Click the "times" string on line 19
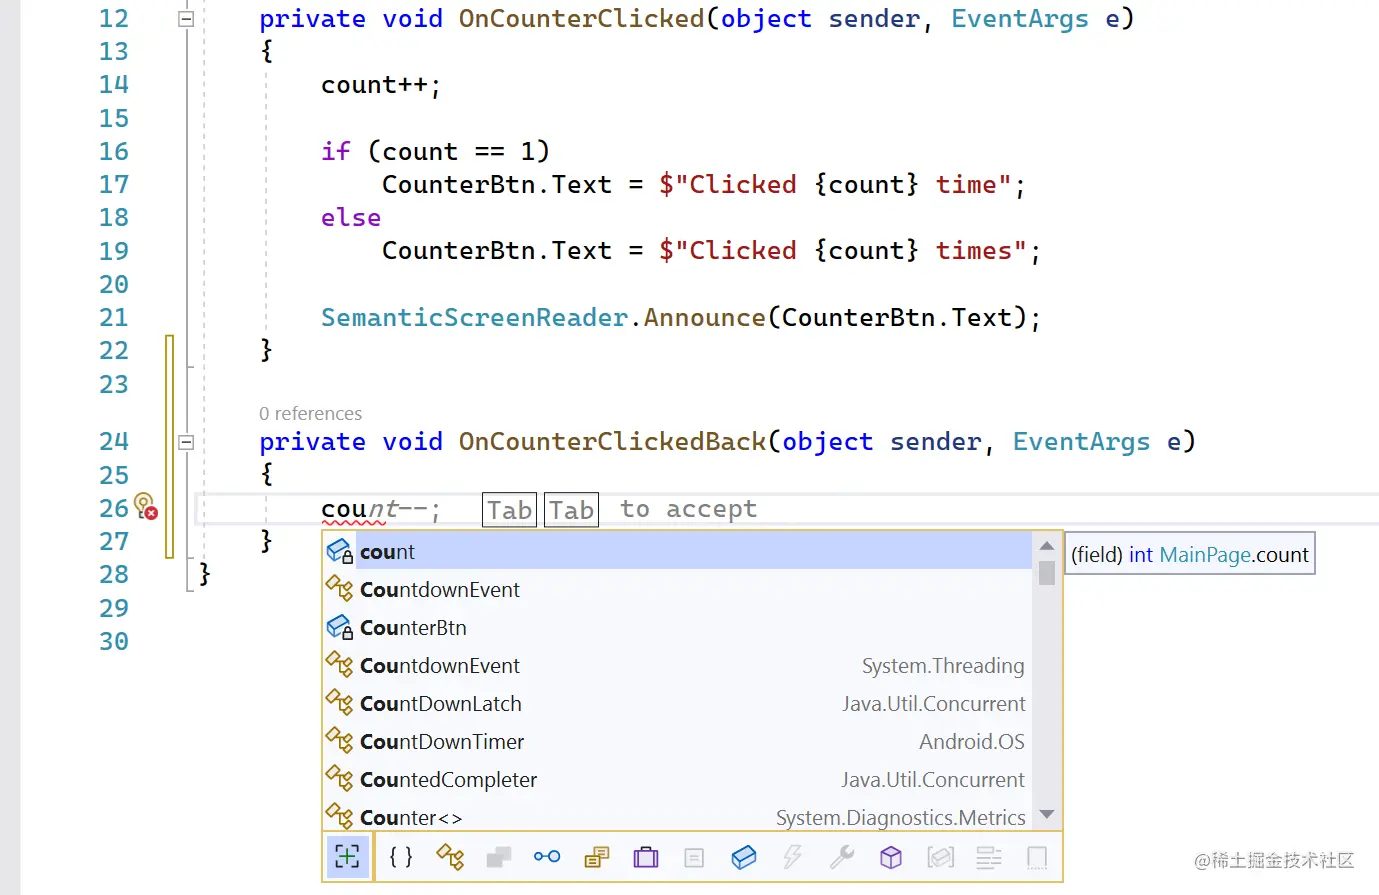 point(981,251)
